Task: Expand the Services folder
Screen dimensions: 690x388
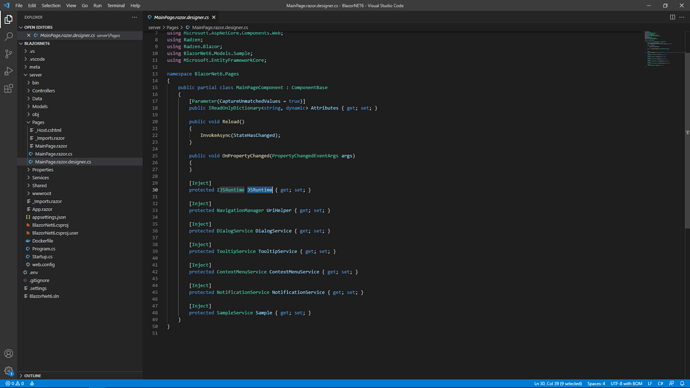Action: tap(29, 178)
